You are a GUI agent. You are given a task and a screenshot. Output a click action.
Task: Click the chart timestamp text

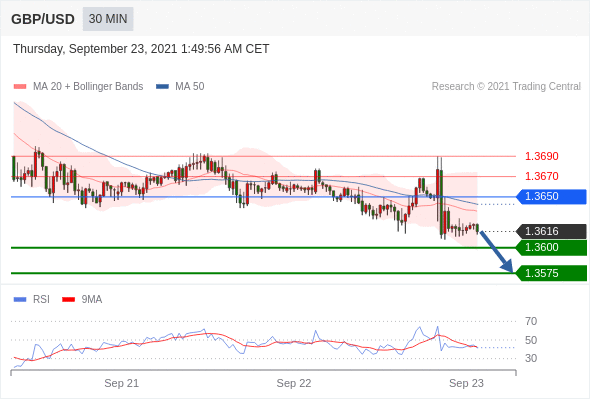(x=141, y=49)
